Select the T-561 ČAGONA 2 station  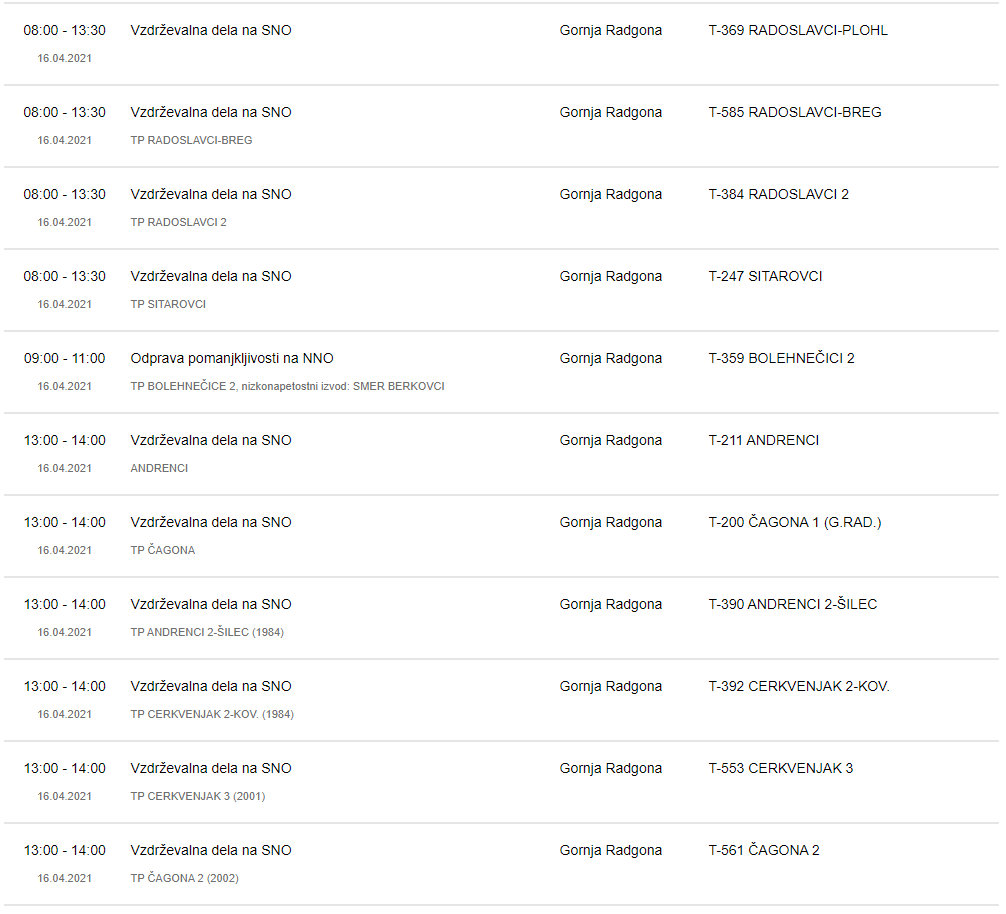pyautogui.click(x=763, y=850)
